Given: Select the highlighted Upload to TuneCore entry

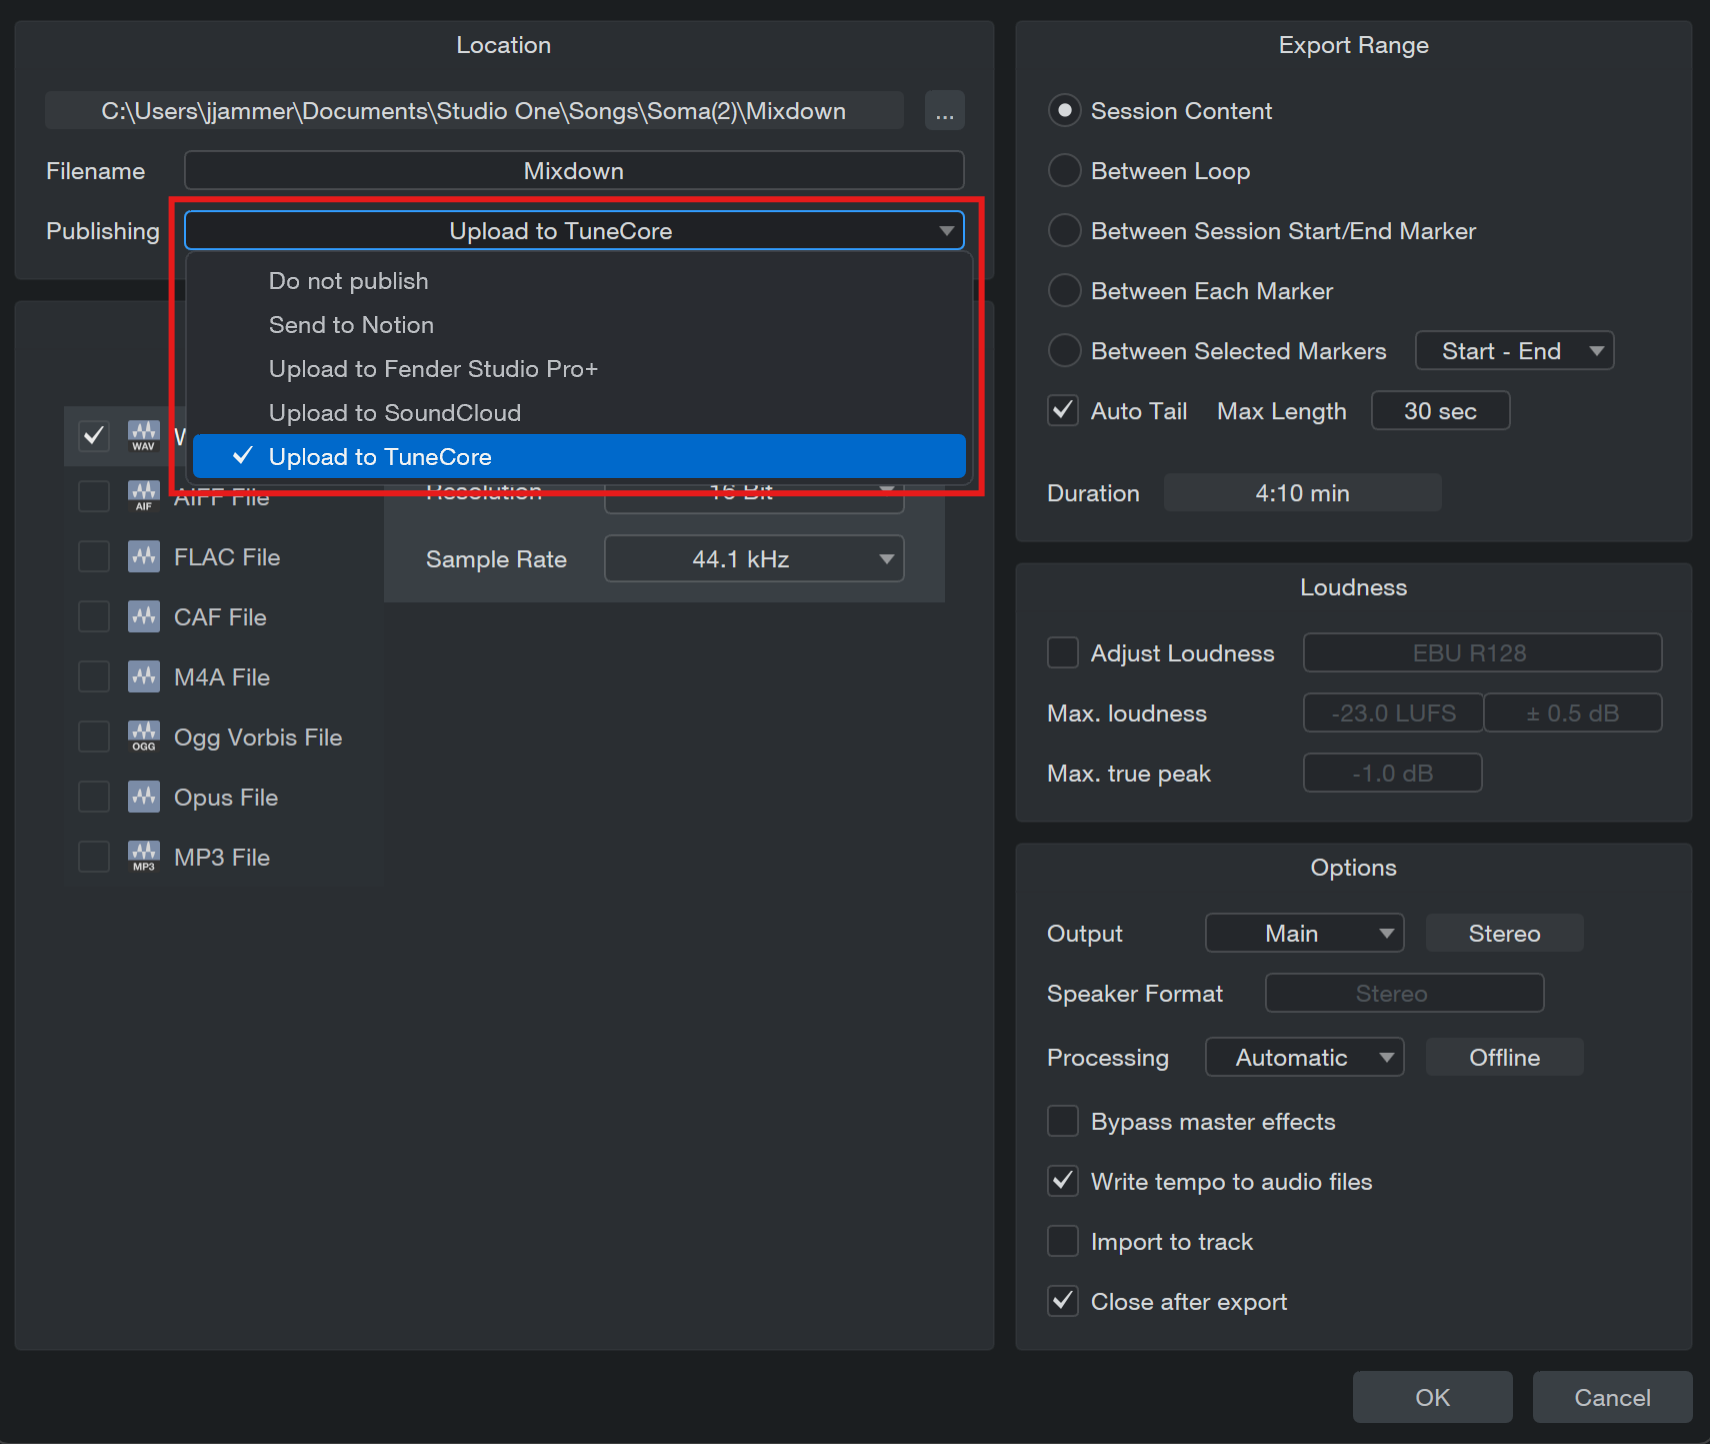Looking at the screenshot, I should pos(579,456).
